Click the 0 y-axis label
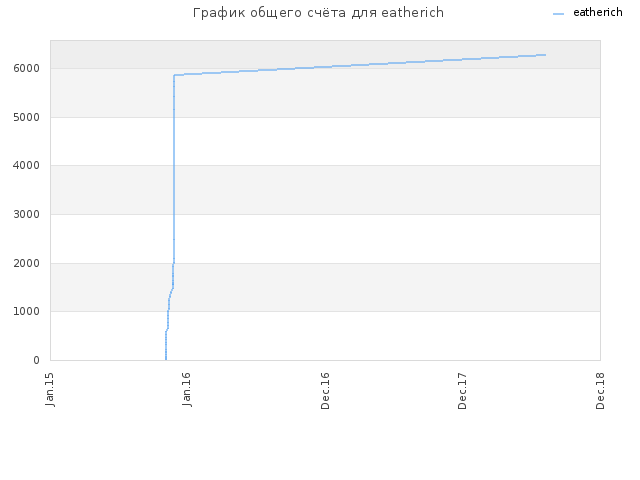 [36, 360]
